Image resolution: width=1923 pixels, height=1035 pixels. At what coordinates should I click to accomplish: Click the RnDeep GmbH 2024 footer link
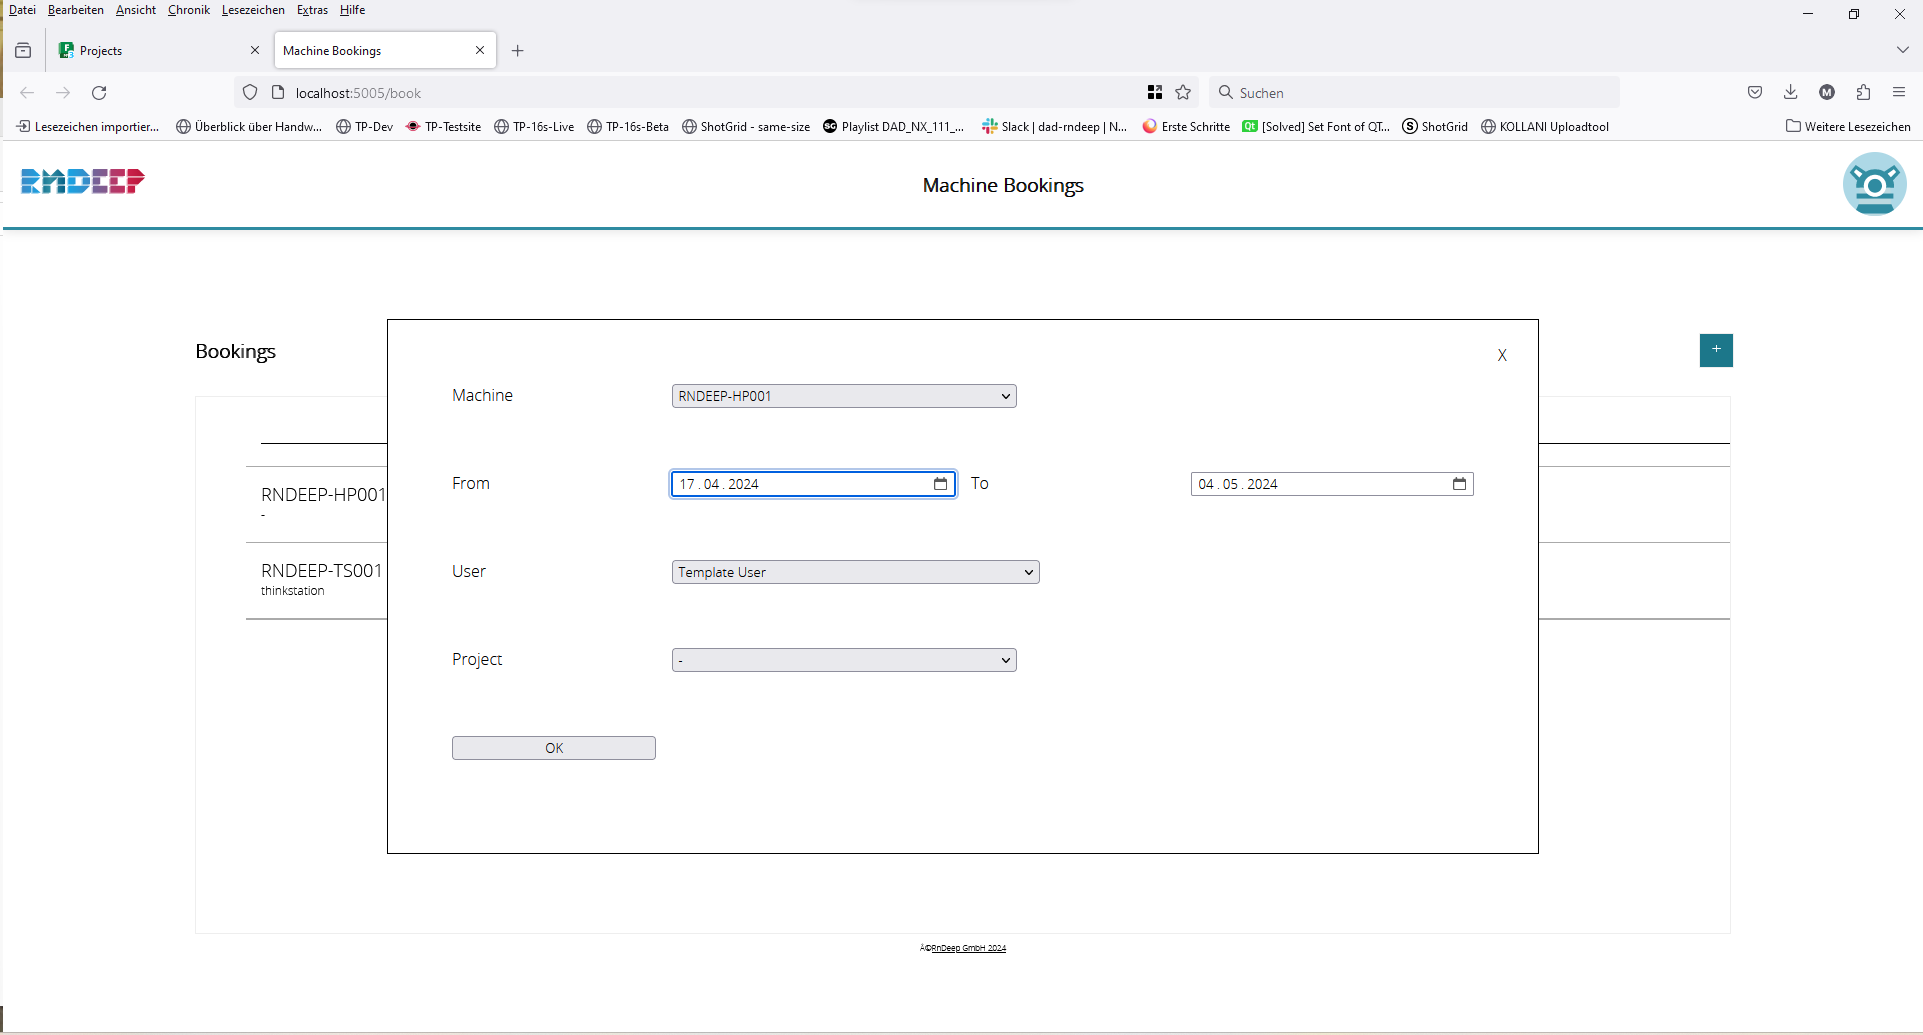(x=968, y=948)
